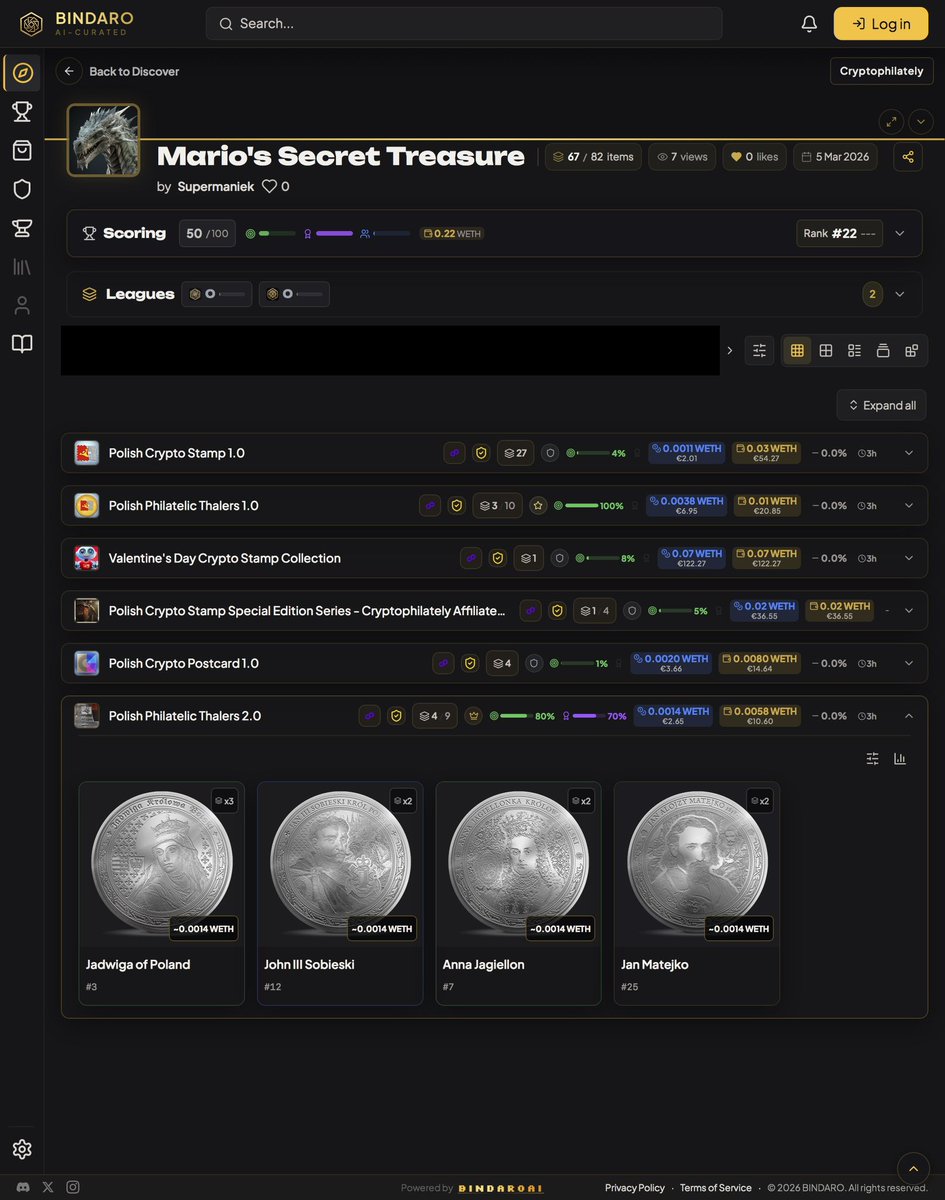Click the Rank #22 badge

(x=840, y=233)
